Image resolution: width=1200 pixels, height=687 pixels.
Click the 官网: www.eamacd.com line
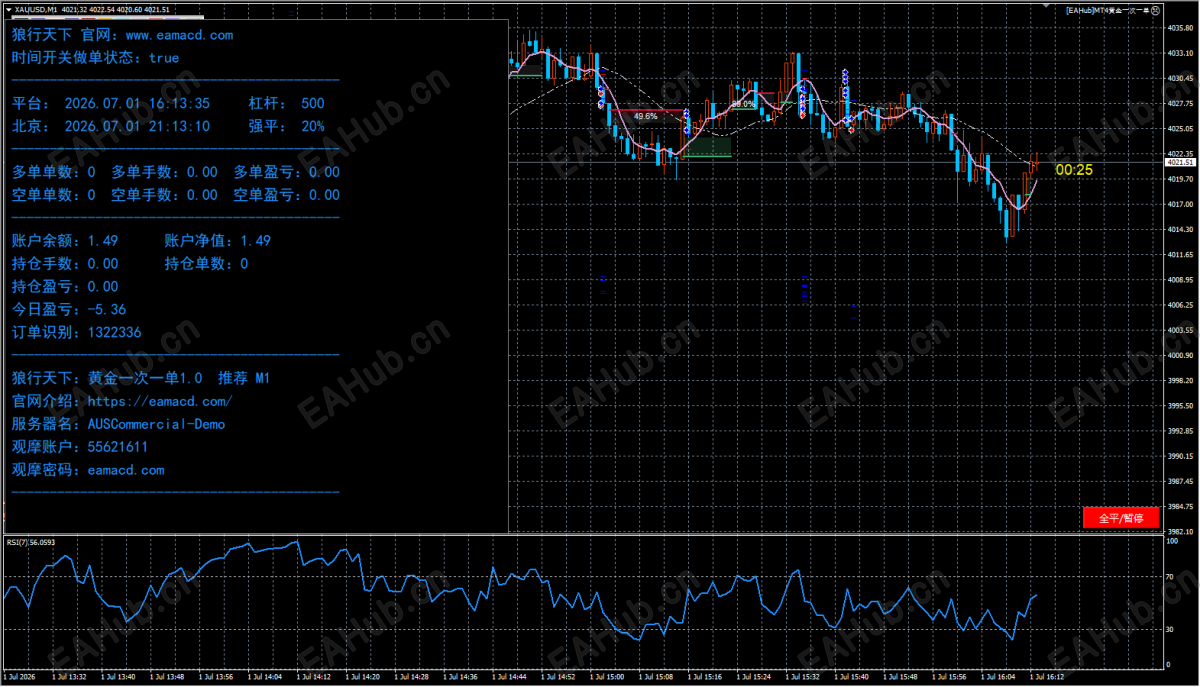(157, 35)
